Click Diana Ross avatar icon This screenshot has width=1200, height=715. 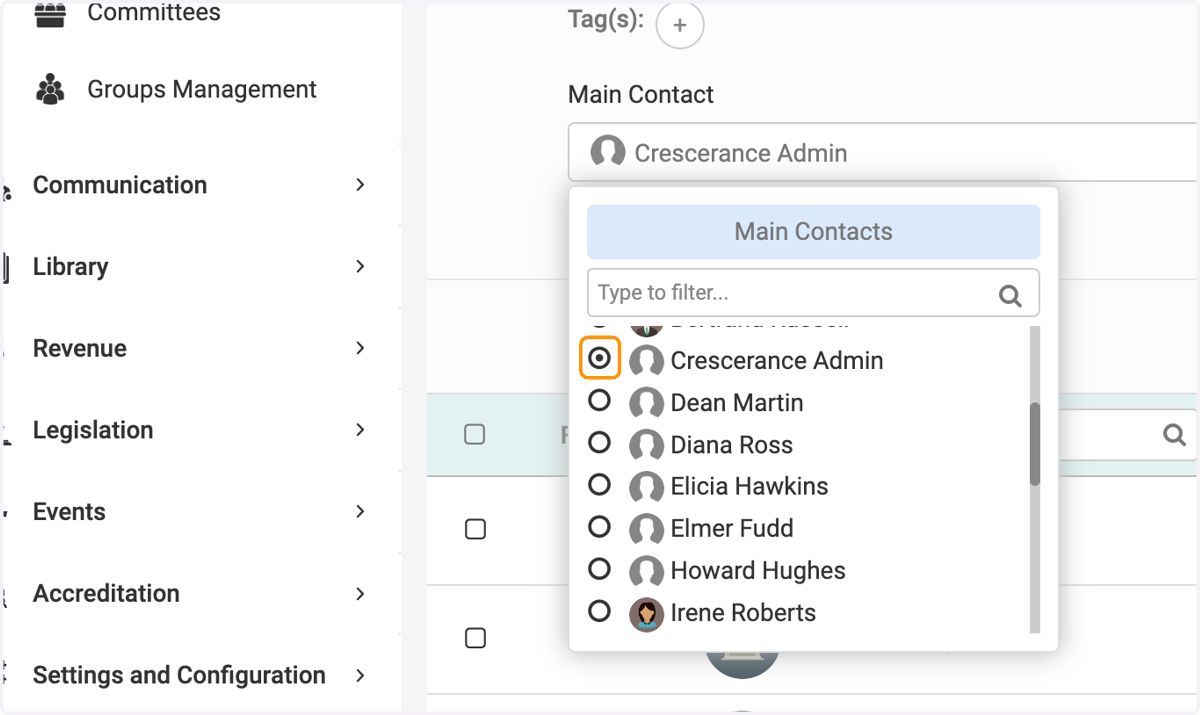pos(646,445)
